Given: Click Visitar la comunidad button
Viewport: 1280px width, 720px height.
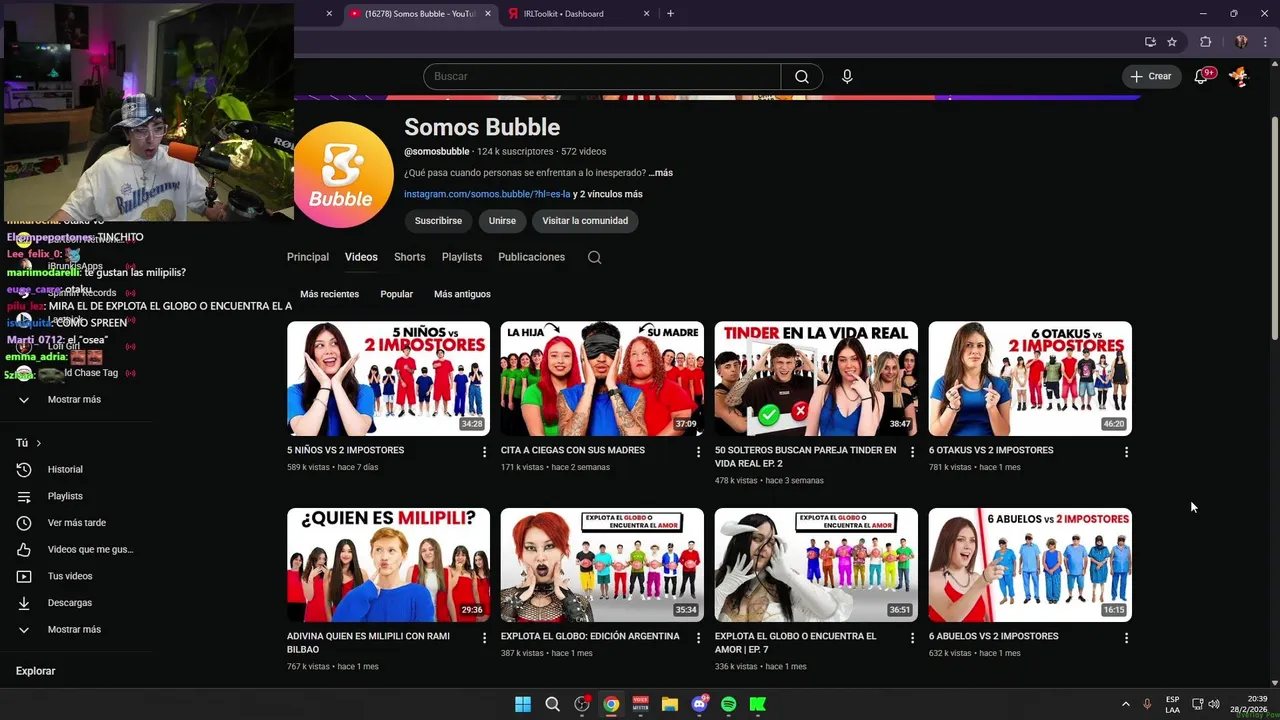Looking at the screenshot, I should [585, 221].
